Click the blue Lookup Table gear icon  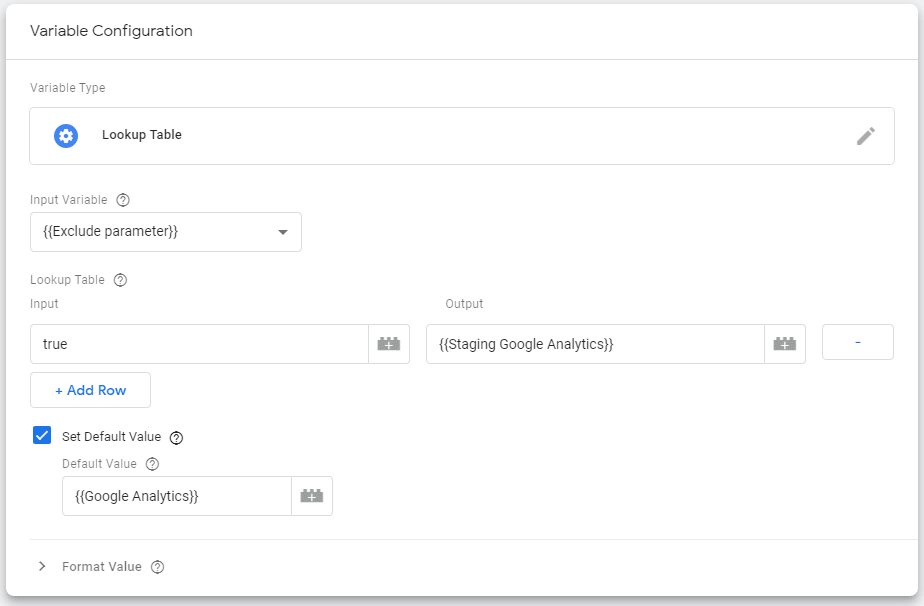(66, 136)
